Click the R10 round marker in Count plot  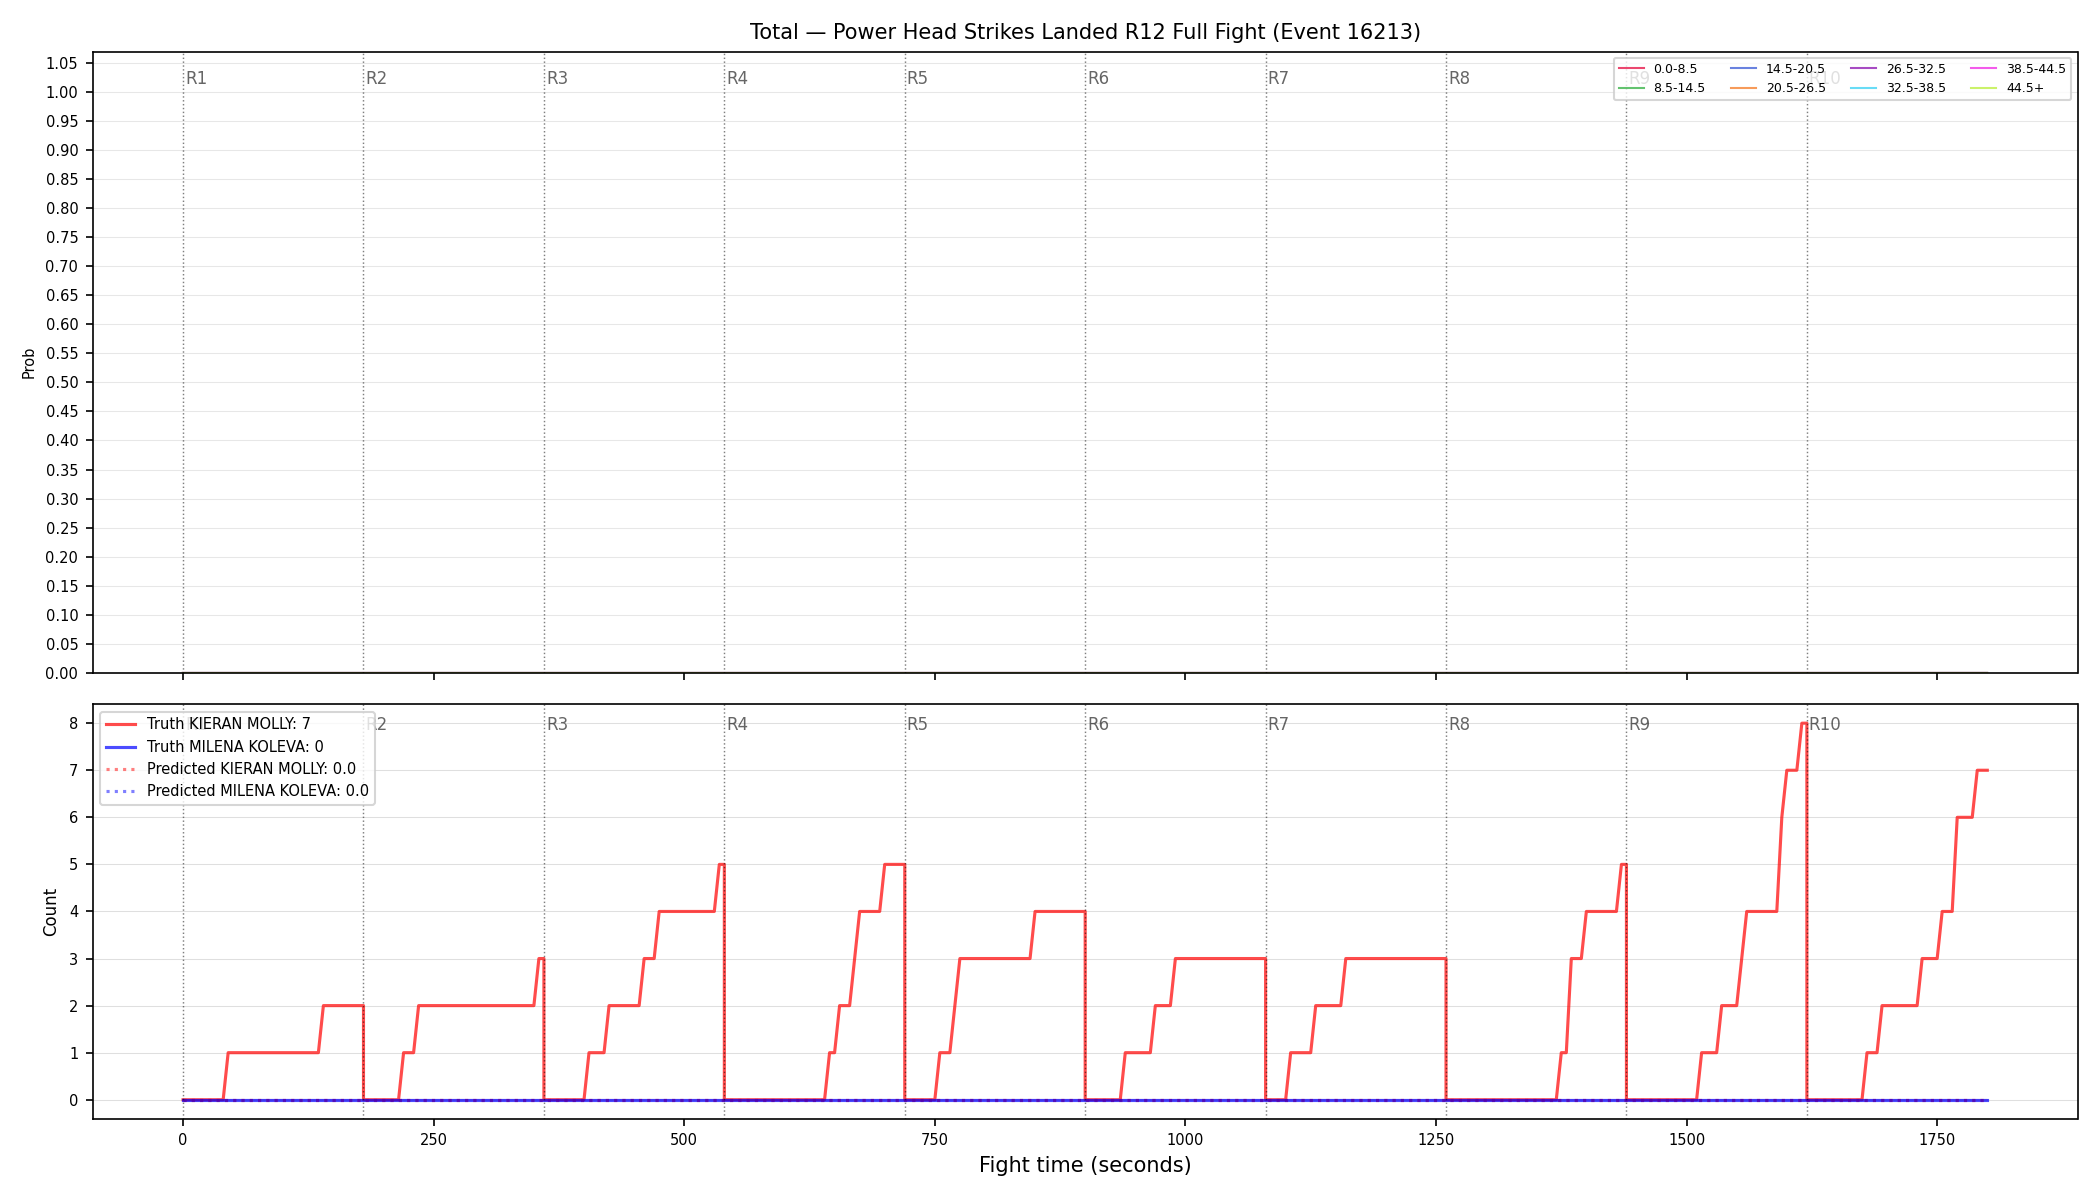[x=1824, y=724]
